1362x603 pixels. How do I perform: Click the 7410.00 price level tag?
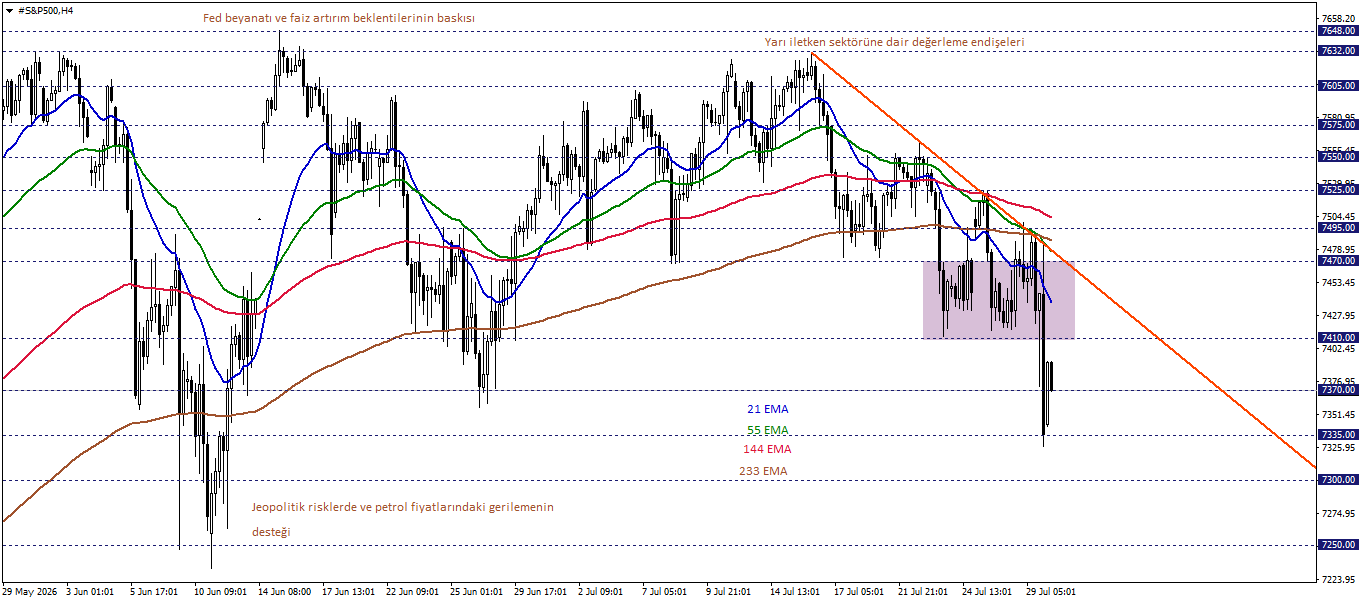tap(1338, 338)
